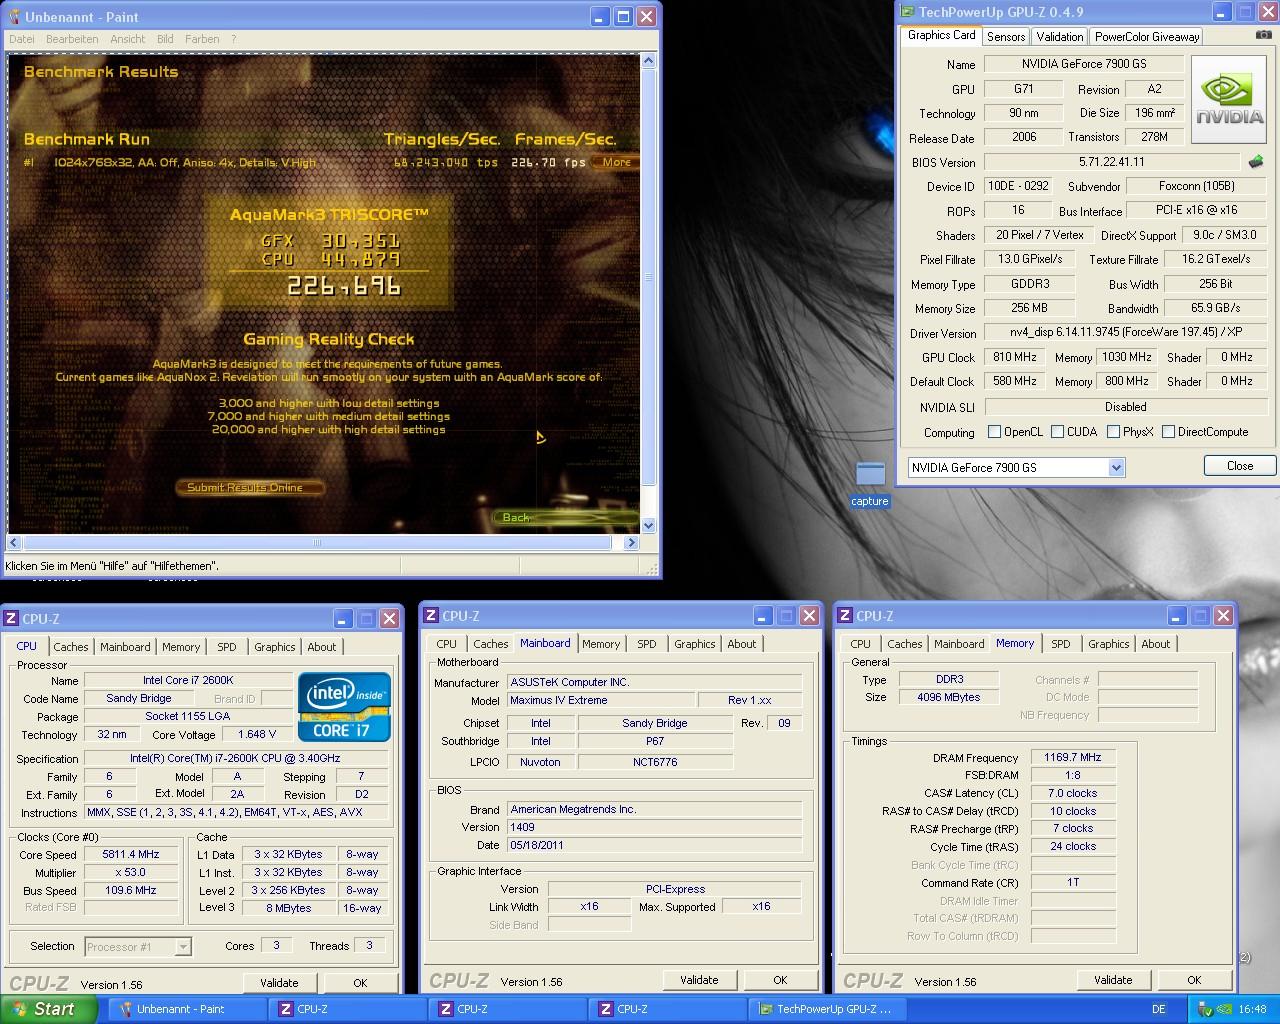Click the DE language indicator in the taskbar
1280x1024 pixels.
[1159, 1009]
